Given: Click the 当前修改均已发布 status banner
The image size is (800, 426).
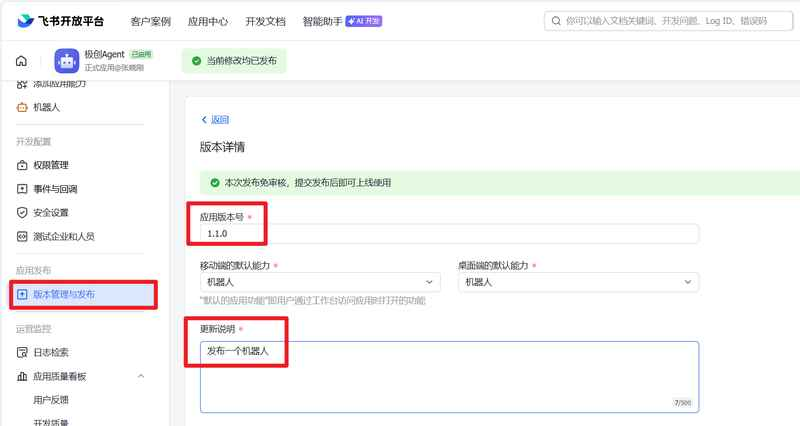Looking at the screenshot, I should coord(234,61).
